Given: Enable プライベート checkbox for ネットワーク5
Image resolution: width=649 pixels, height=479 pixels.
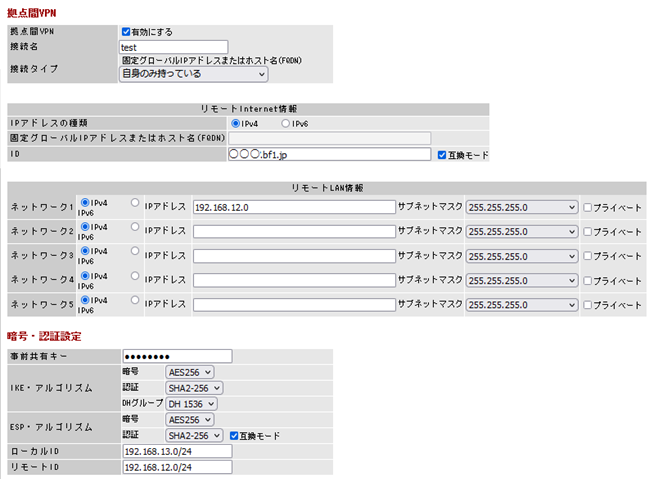Looking at the screenshot, I should [588, 304].
